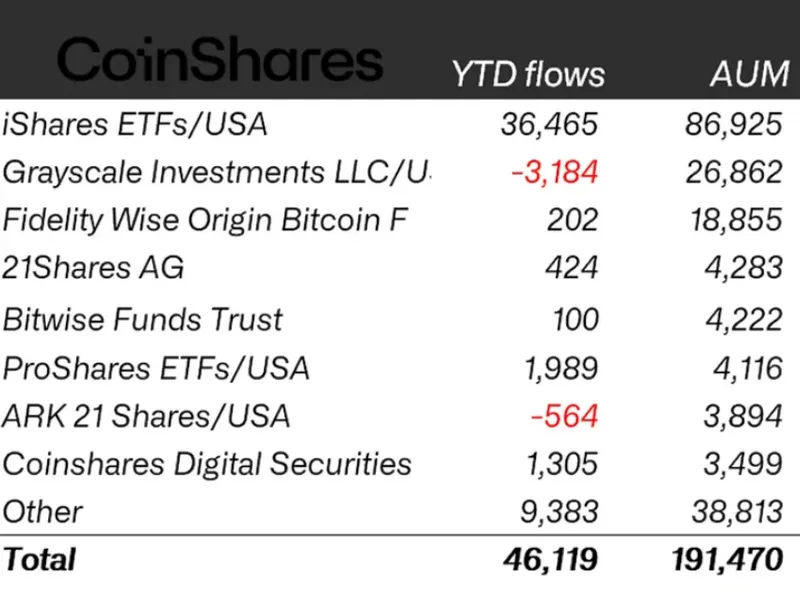Screen dimensions: 800x596
Task: Choose the Bitwise Funds Trust row label
Action: point(143,320)
